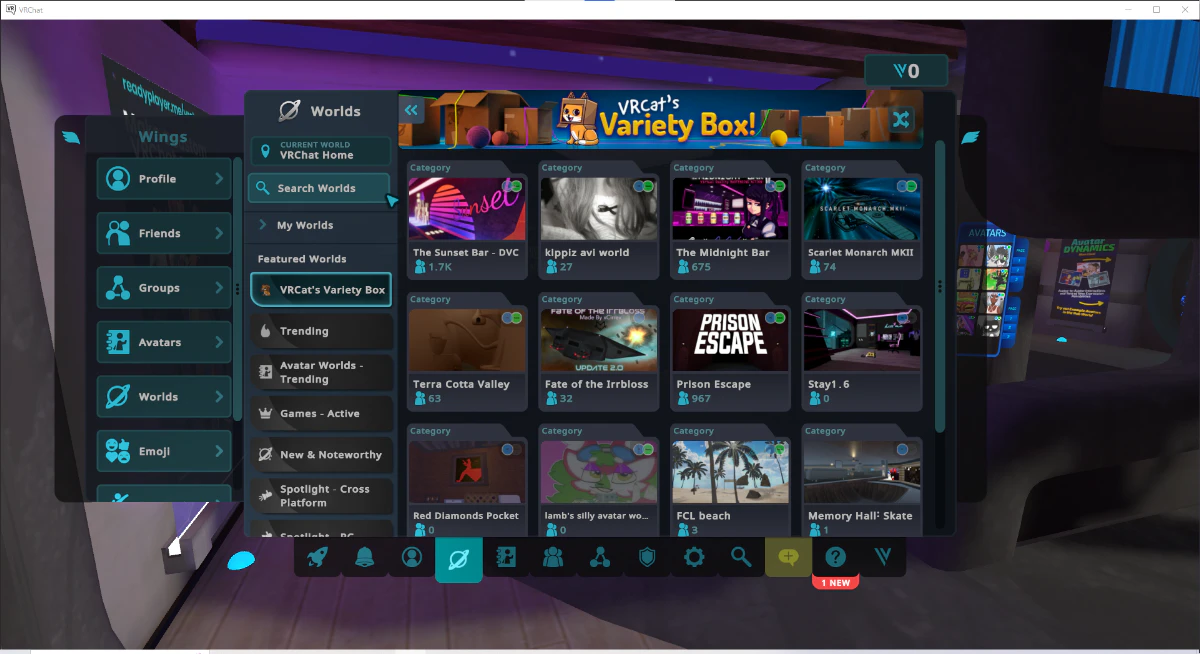Open lamb's silly avatar world card

[599, 480]
